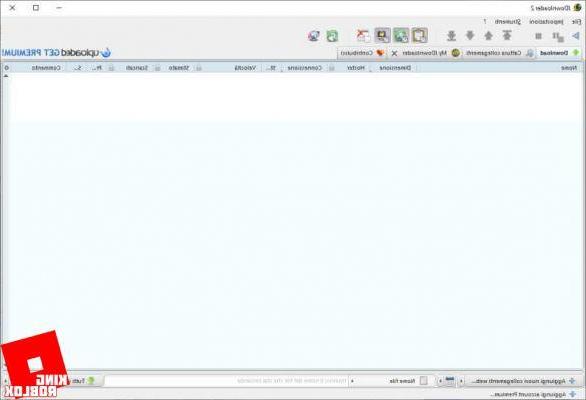The height and width of the screenshot is (400, 586).
Task: Click into the bottom search input field
Action: pos(226,381)
